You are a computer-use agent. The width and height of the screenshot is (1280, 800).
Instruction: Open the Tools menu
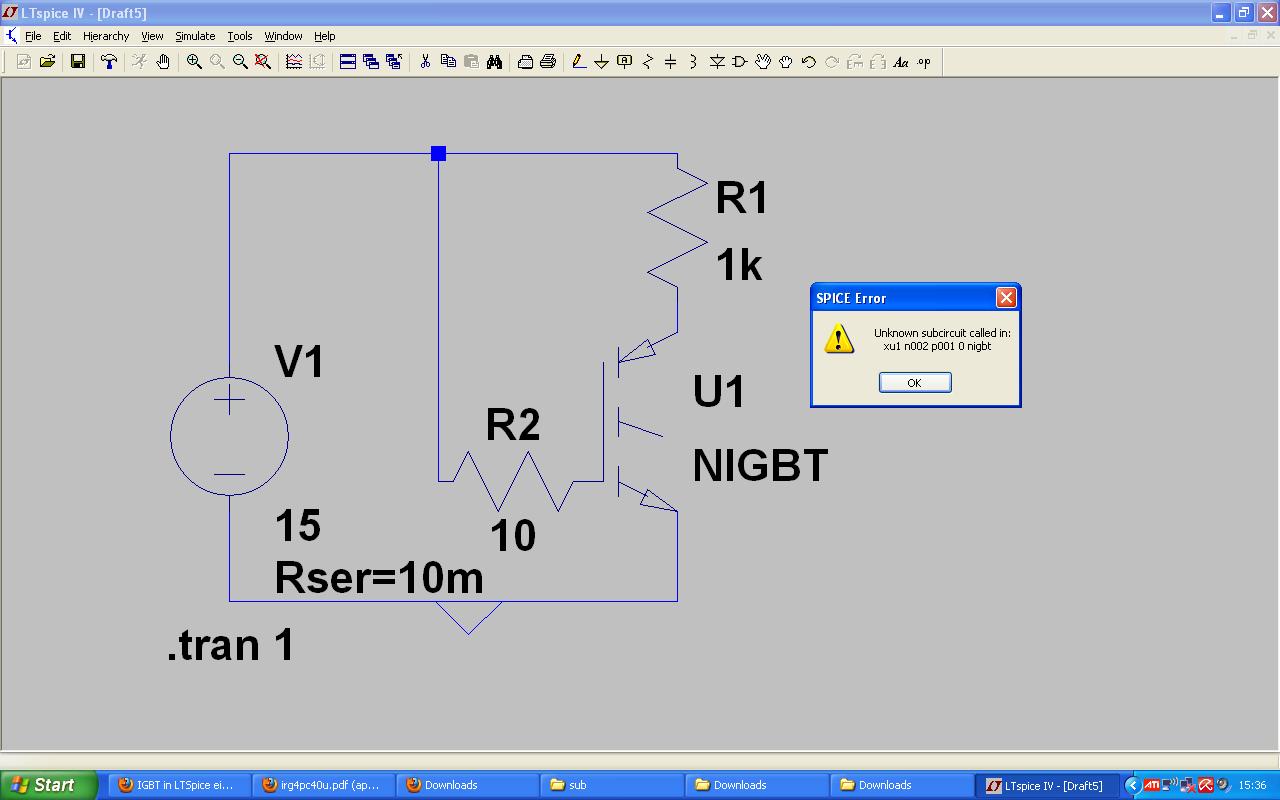click(240, 36)
